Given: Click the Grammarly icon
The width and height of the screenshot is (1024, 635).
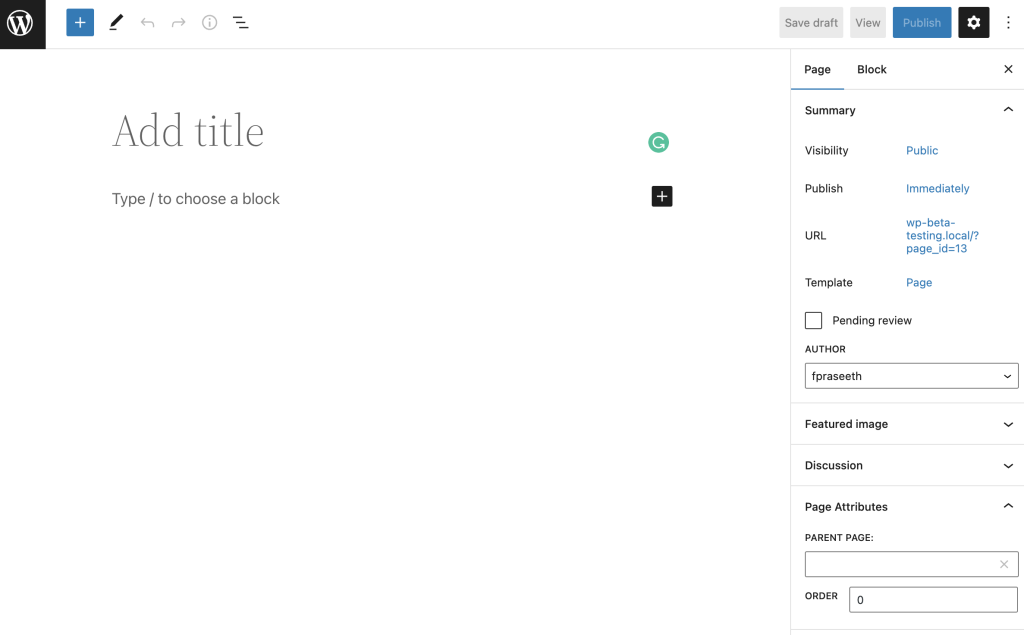Looking at the screenshot, I should coord(658,142).
